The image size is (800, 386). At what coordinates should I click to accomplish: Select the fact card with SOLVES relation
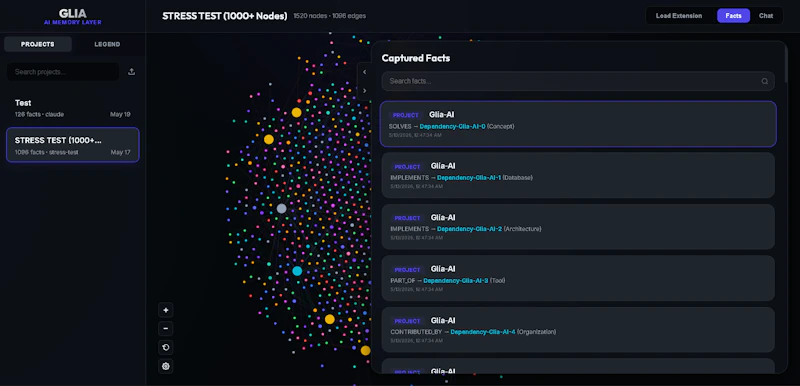(578, 124)
